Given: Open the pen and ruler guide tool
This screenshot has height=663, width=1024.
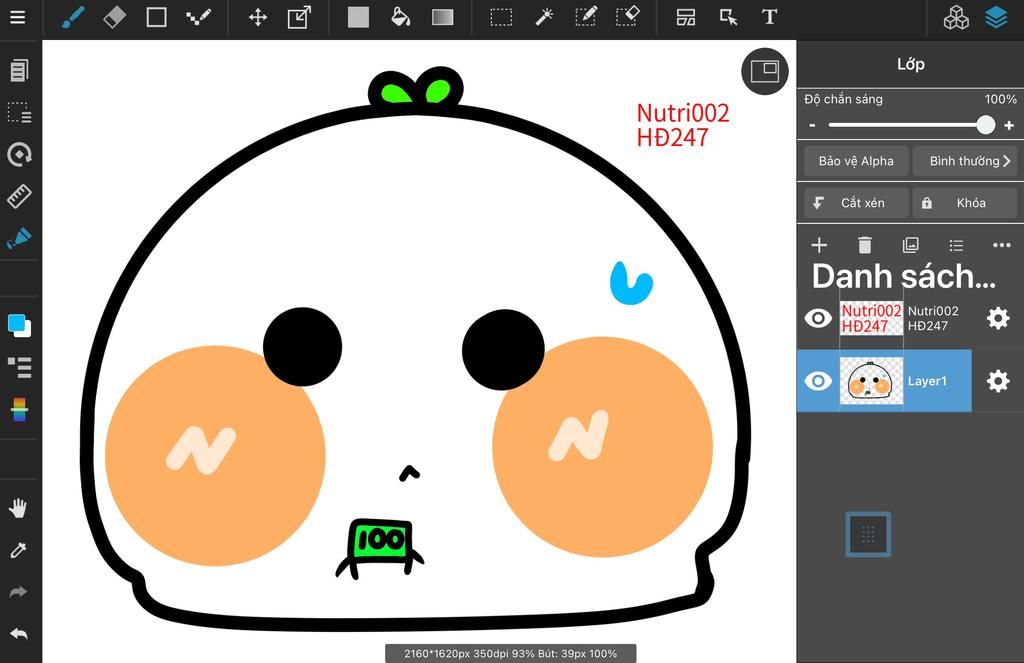Looking at the screenshot, I should point(19,238).
